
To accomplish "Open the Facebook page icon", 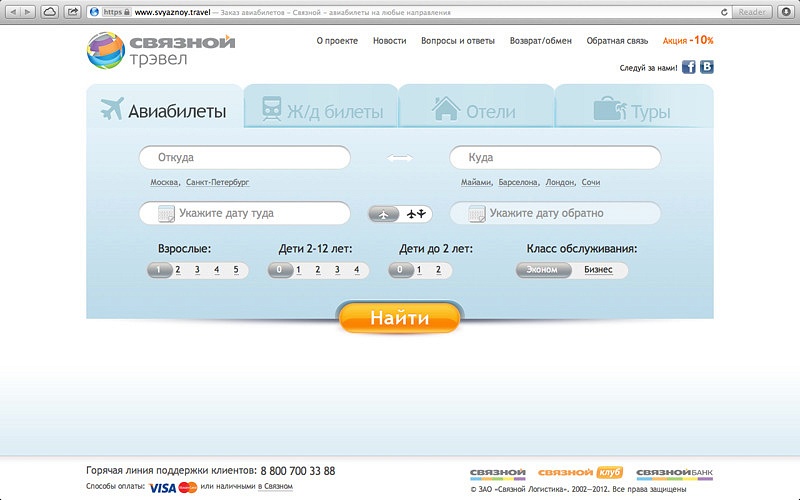I will click(x=688, y=68).
